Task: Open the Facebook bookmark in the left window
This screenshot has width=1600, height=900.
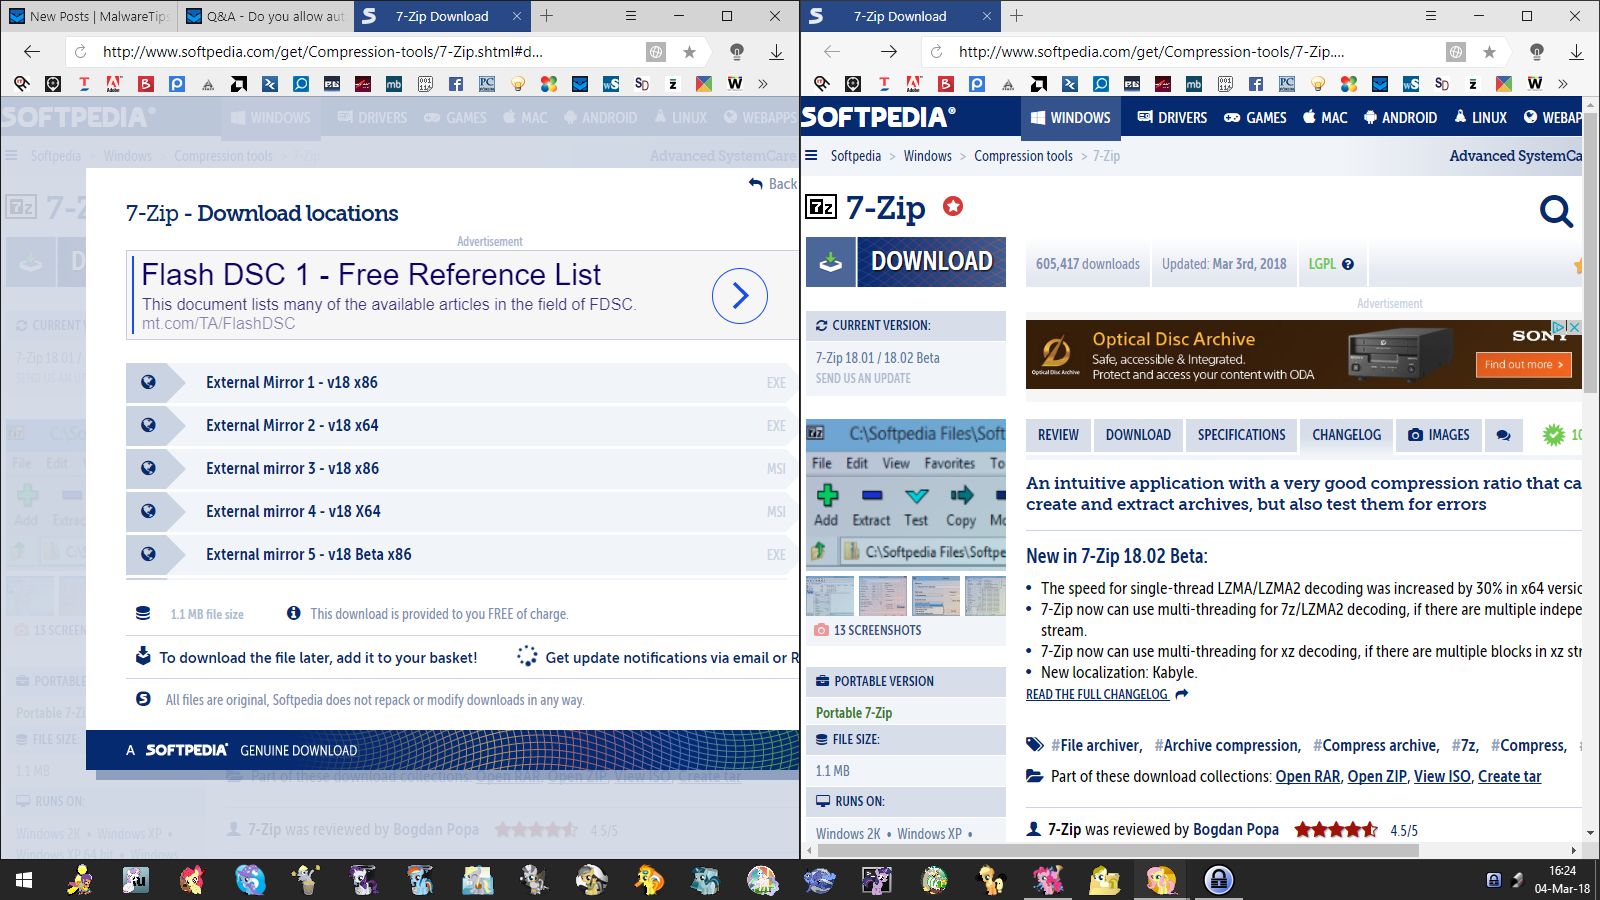Action: [456, 84]
